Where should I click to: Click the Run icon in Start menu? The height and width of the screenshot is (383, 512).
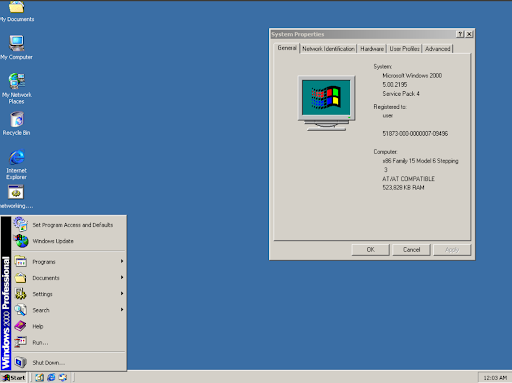point(21,342)
